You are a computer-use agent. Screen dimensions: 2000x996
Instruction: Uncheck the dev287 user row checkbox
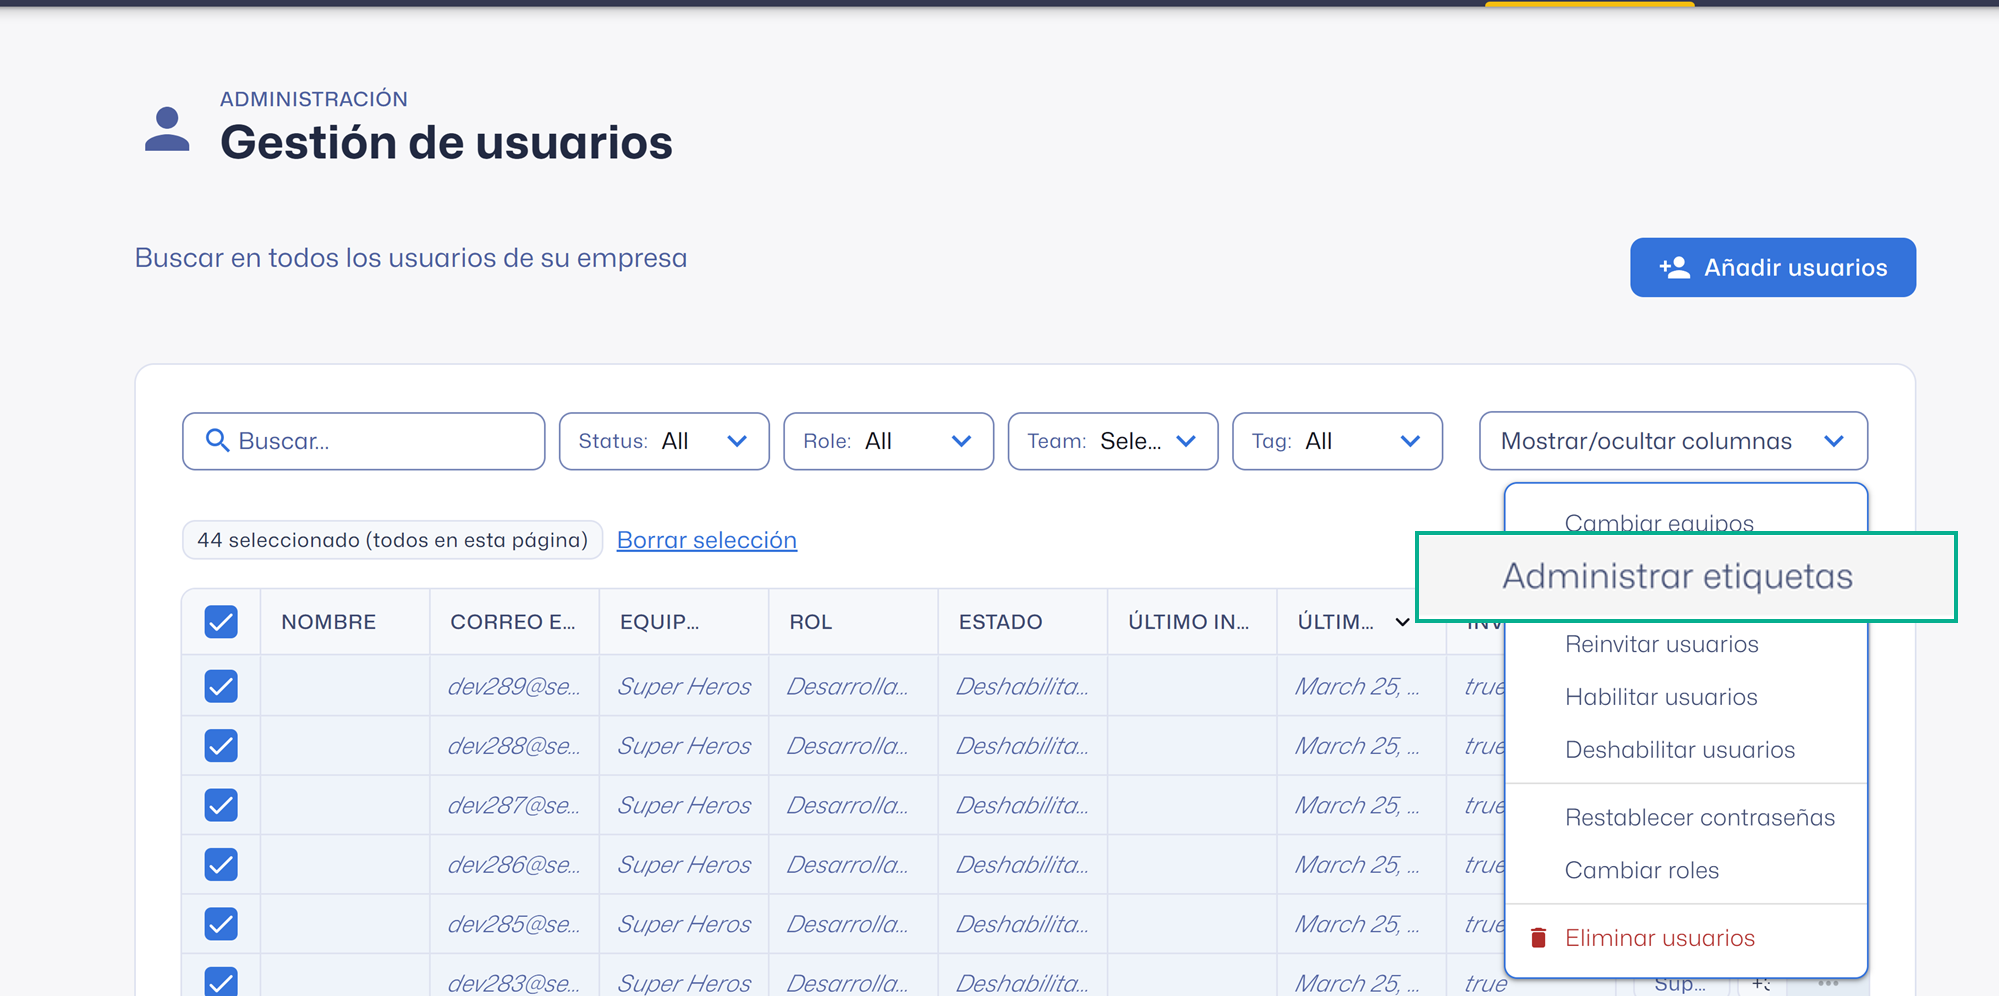[221, 805]
